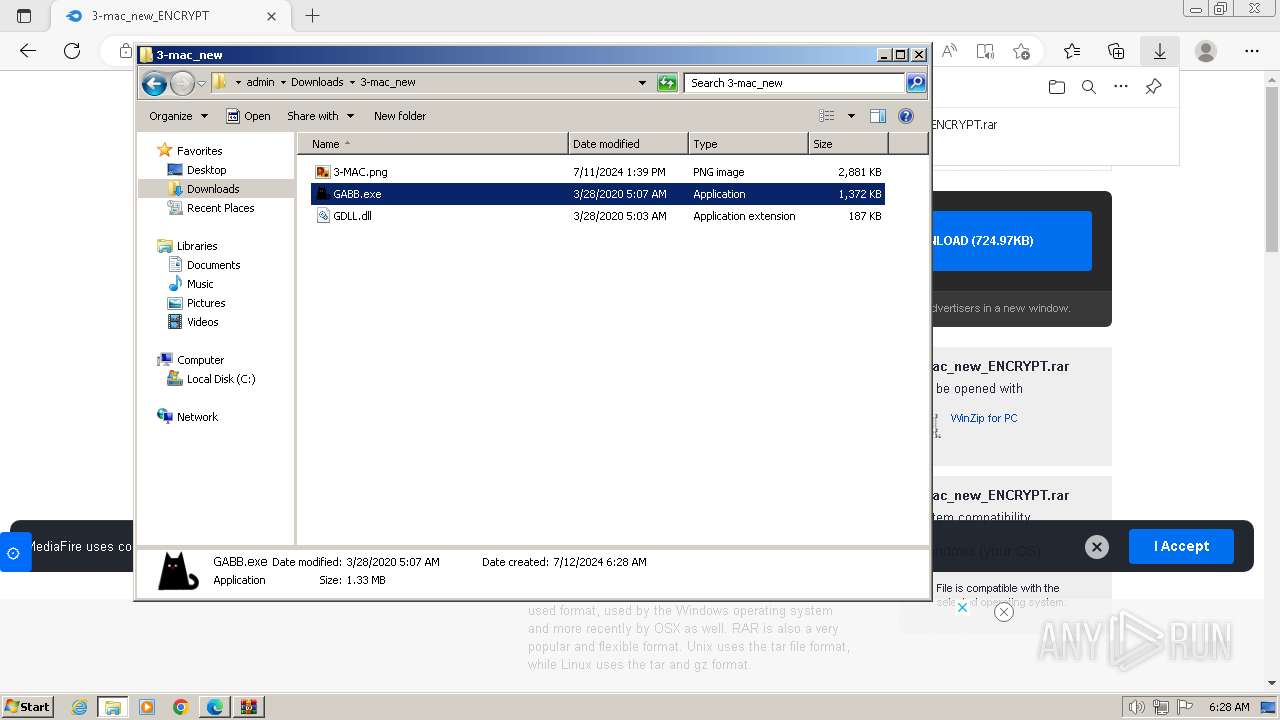The image size is (1280, 720).
Task: Select Computer in the navigation pane
Action: [200, 360]
